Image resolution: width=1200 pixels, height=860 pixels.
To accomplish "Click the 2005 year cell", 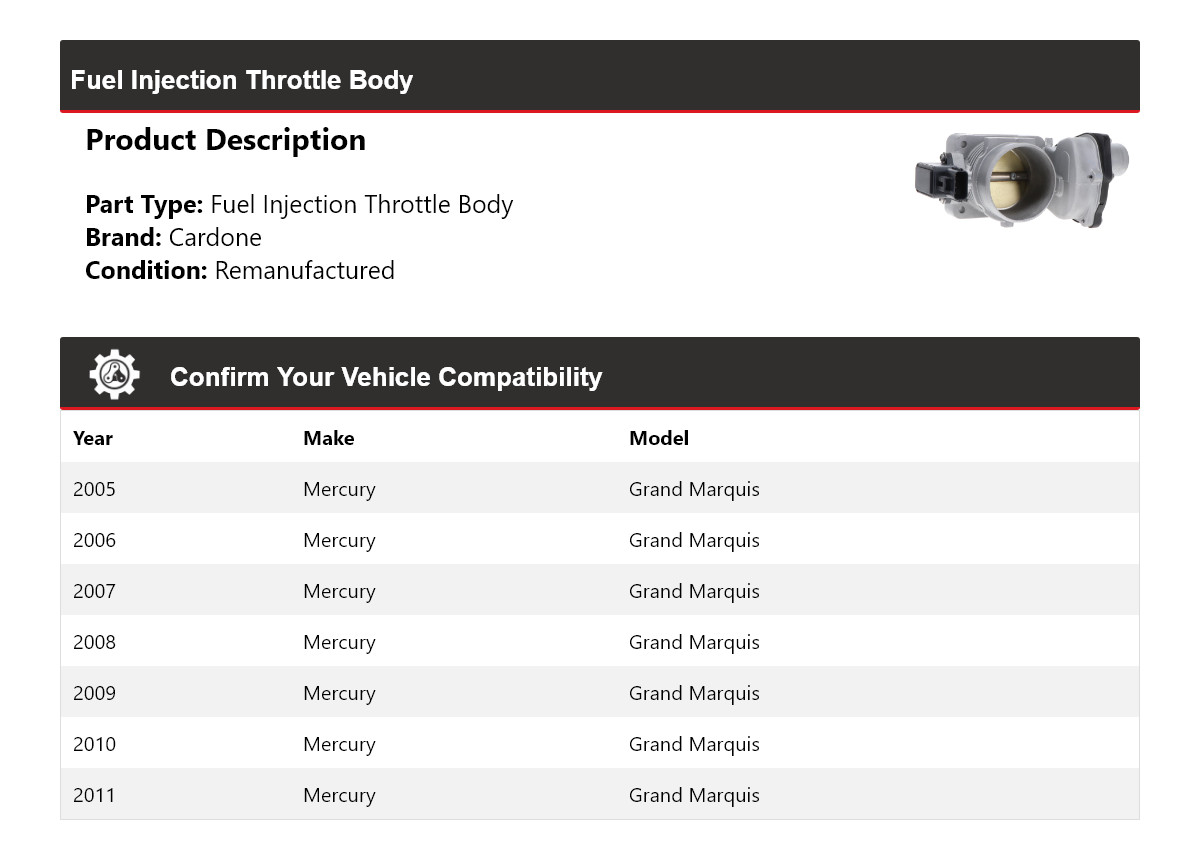I will pyautogui.click(x=94, y=489).
